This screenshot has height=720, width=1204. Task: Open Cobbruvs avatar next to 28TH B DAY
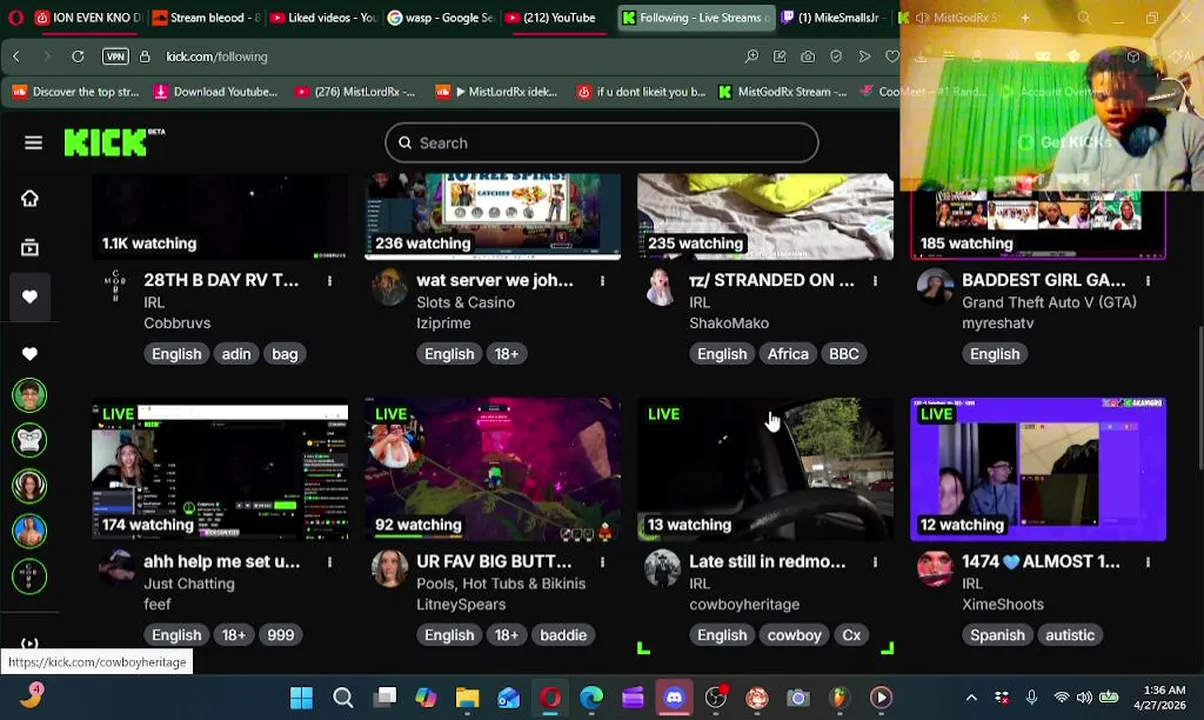(116, 288)
